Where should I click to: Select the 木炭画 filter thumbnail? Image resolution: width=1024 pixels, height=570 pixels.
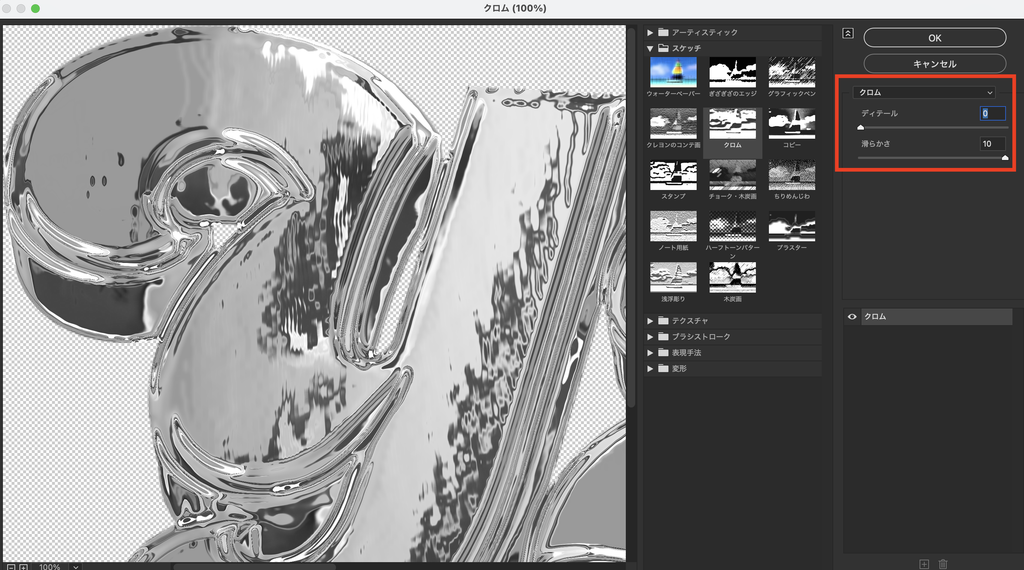[733, 277]
